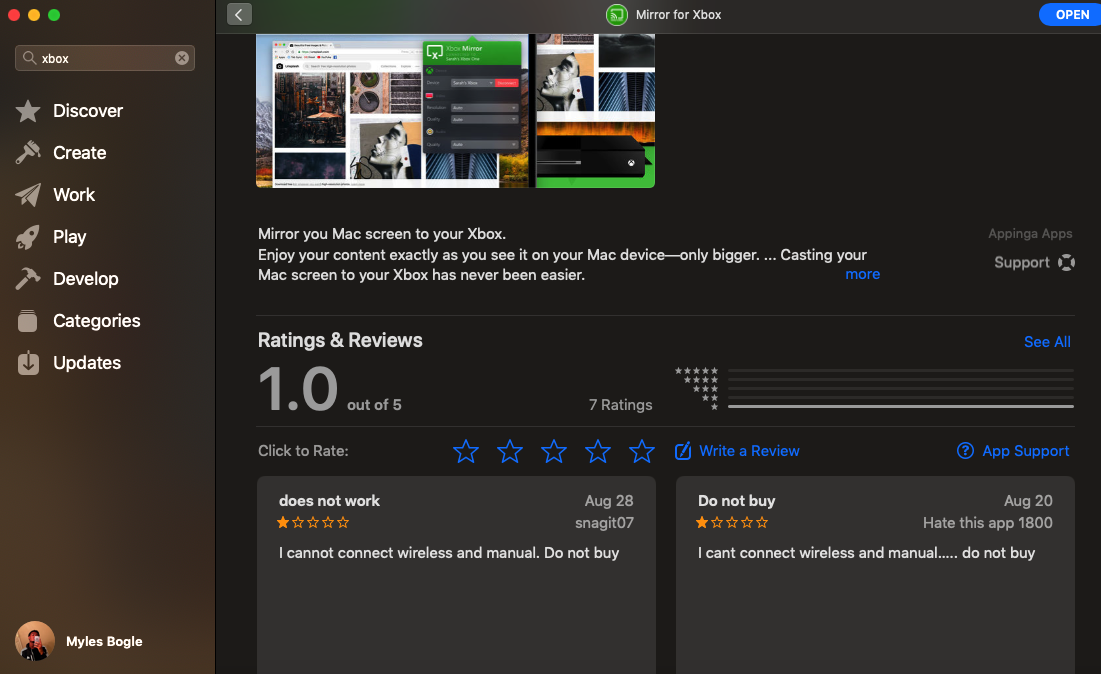This screenshot has height=674, width=1101.
Task: Click the App Support question mark icon
Action: click(x=965, y=451)
